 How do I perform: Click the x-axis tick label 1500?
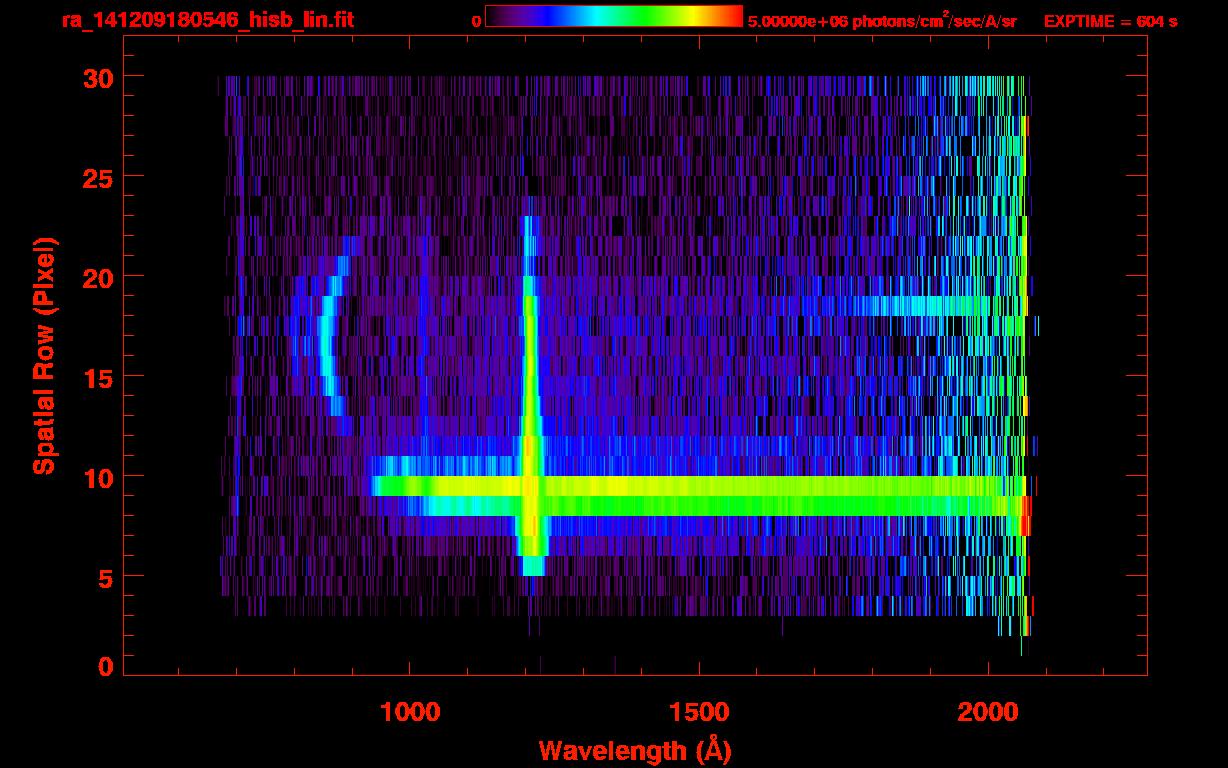(x=698, y=711)
